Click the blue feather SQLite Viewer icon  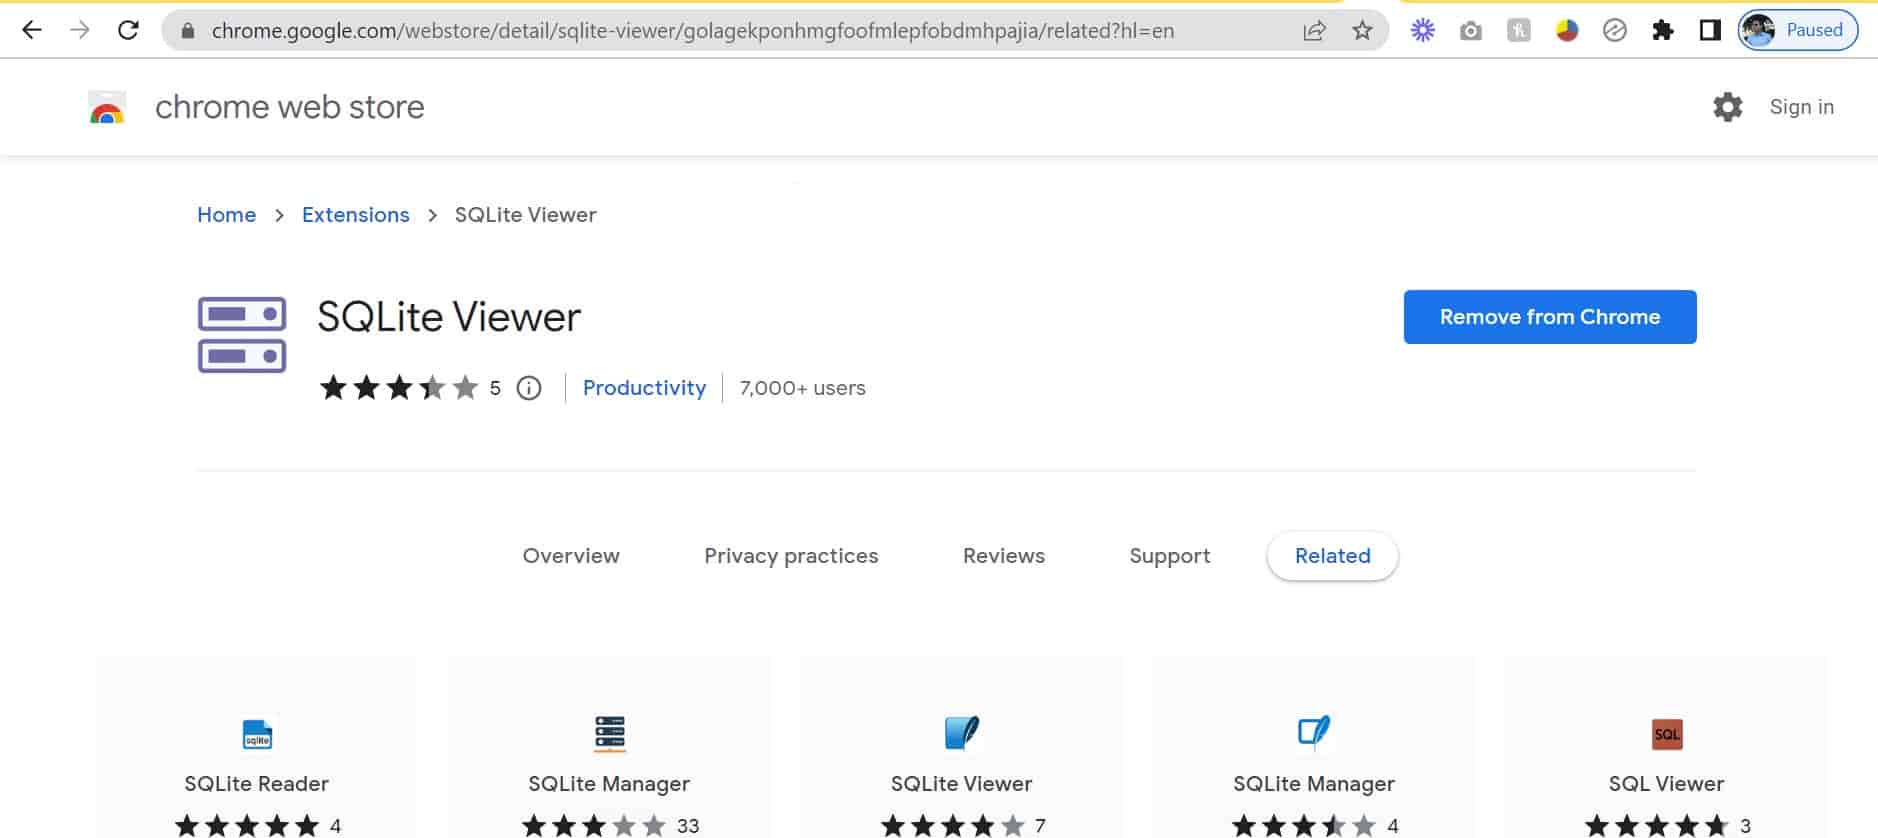(961, 733)
